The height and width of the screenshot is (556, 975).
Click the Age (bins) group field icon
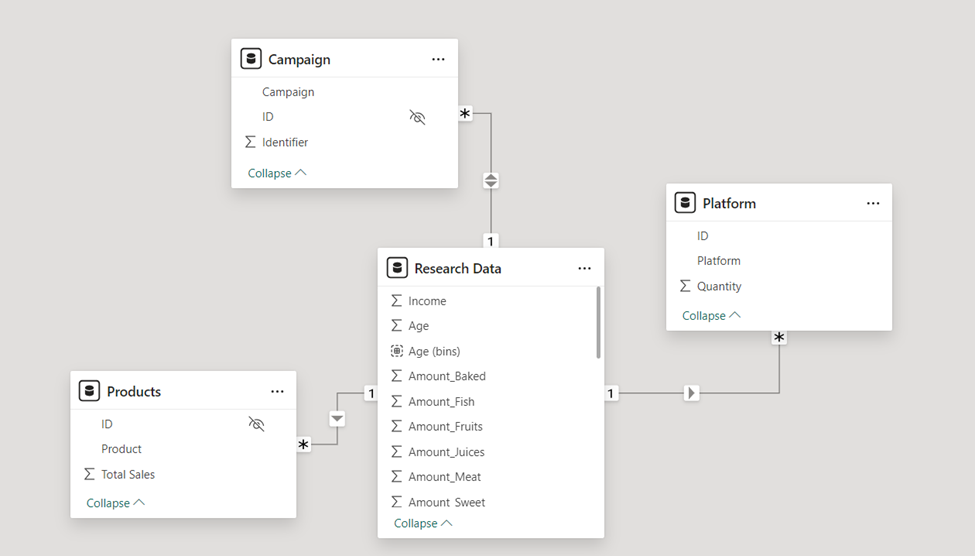coord(397,351)
